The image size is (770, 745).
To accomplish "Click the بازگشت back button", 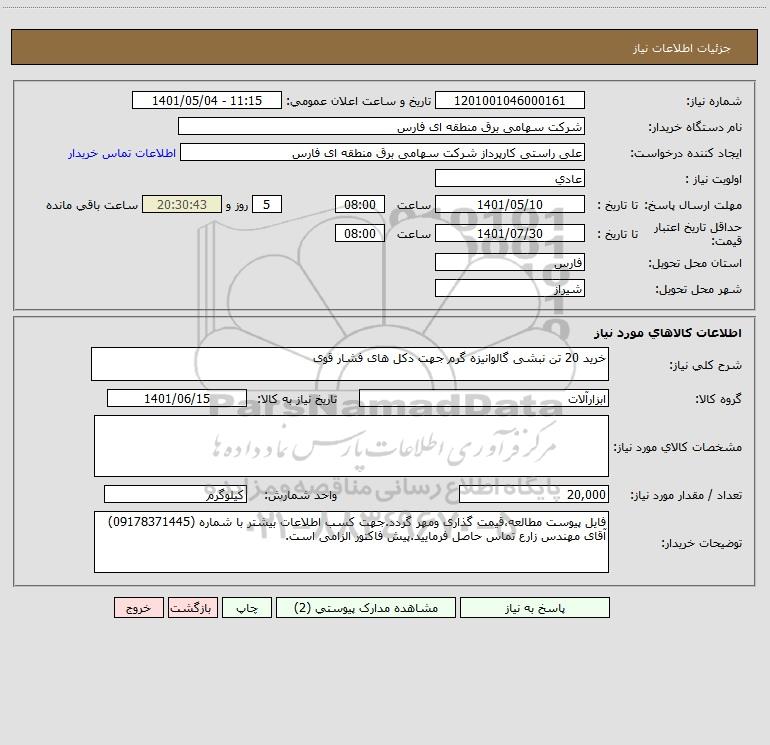I will pyautogui.click(x=192, y=607).
